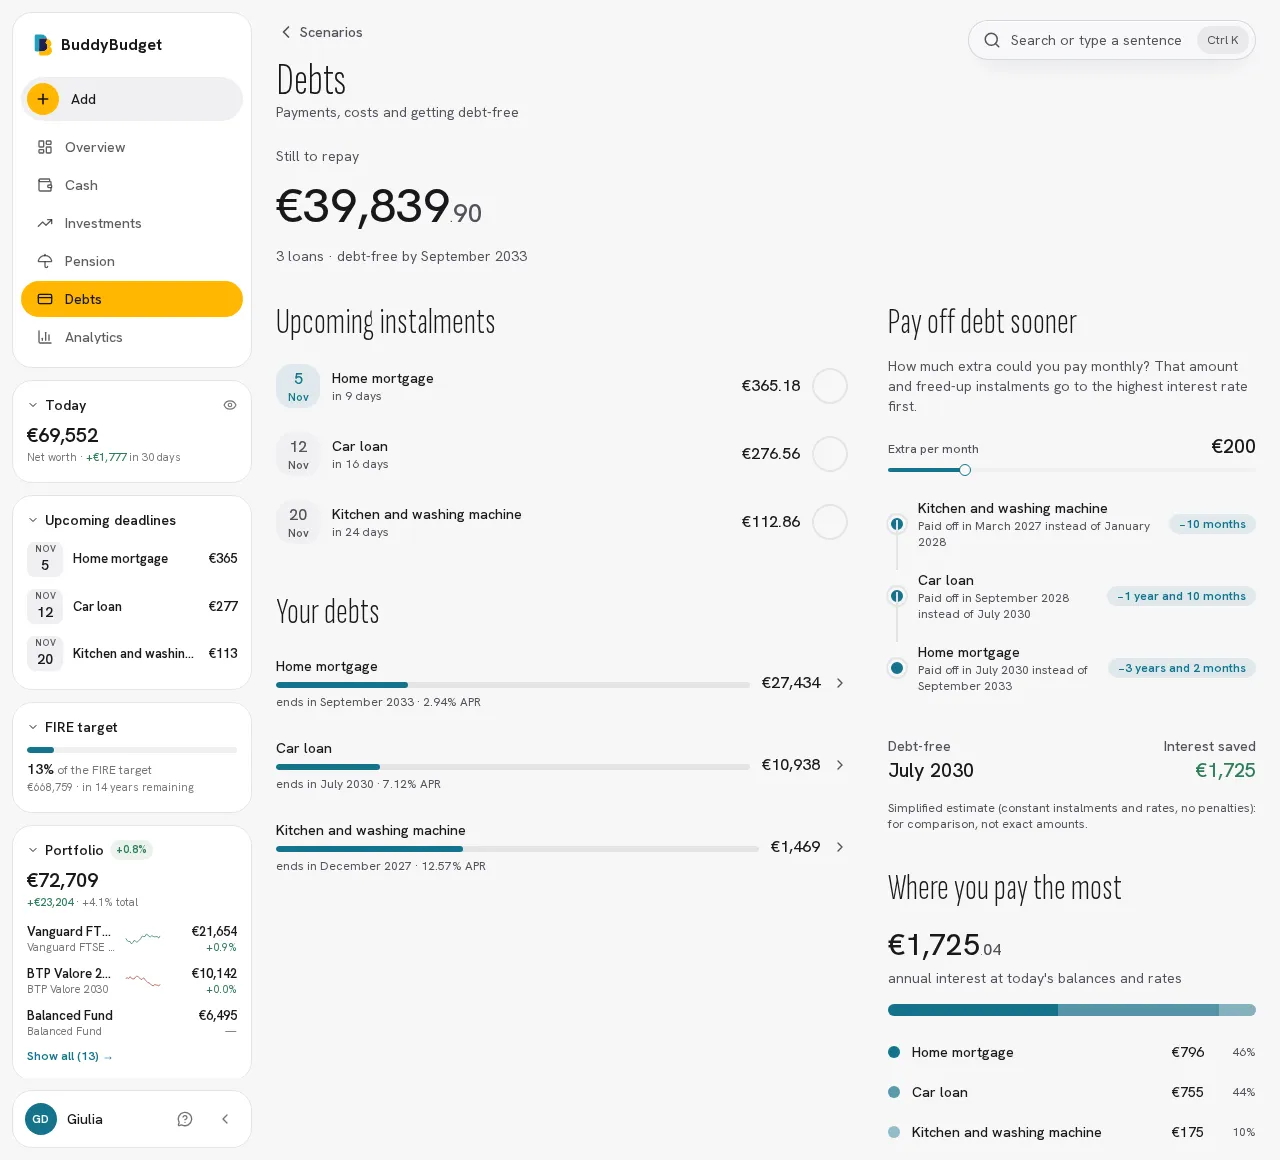The image size is (1280, 1160).
Task: Click FIRE target progress bar
Action: click(132, 750)
